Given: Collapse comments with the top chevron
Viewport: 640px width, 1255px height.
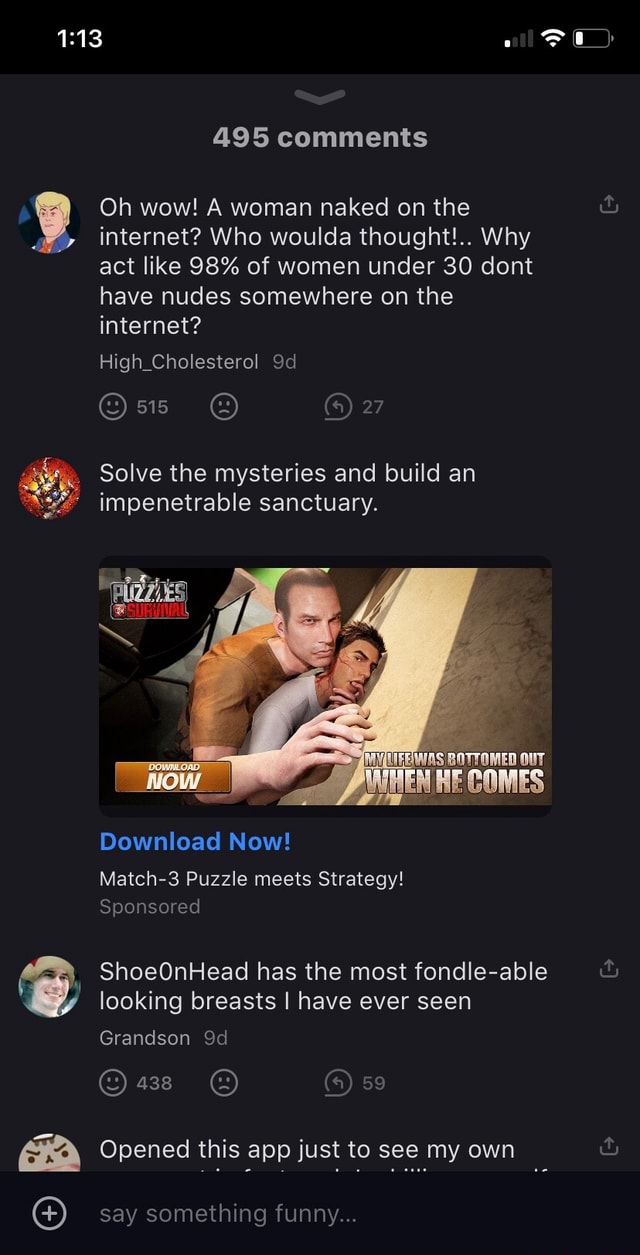Looking at the screenshot, I should (320, 96).
